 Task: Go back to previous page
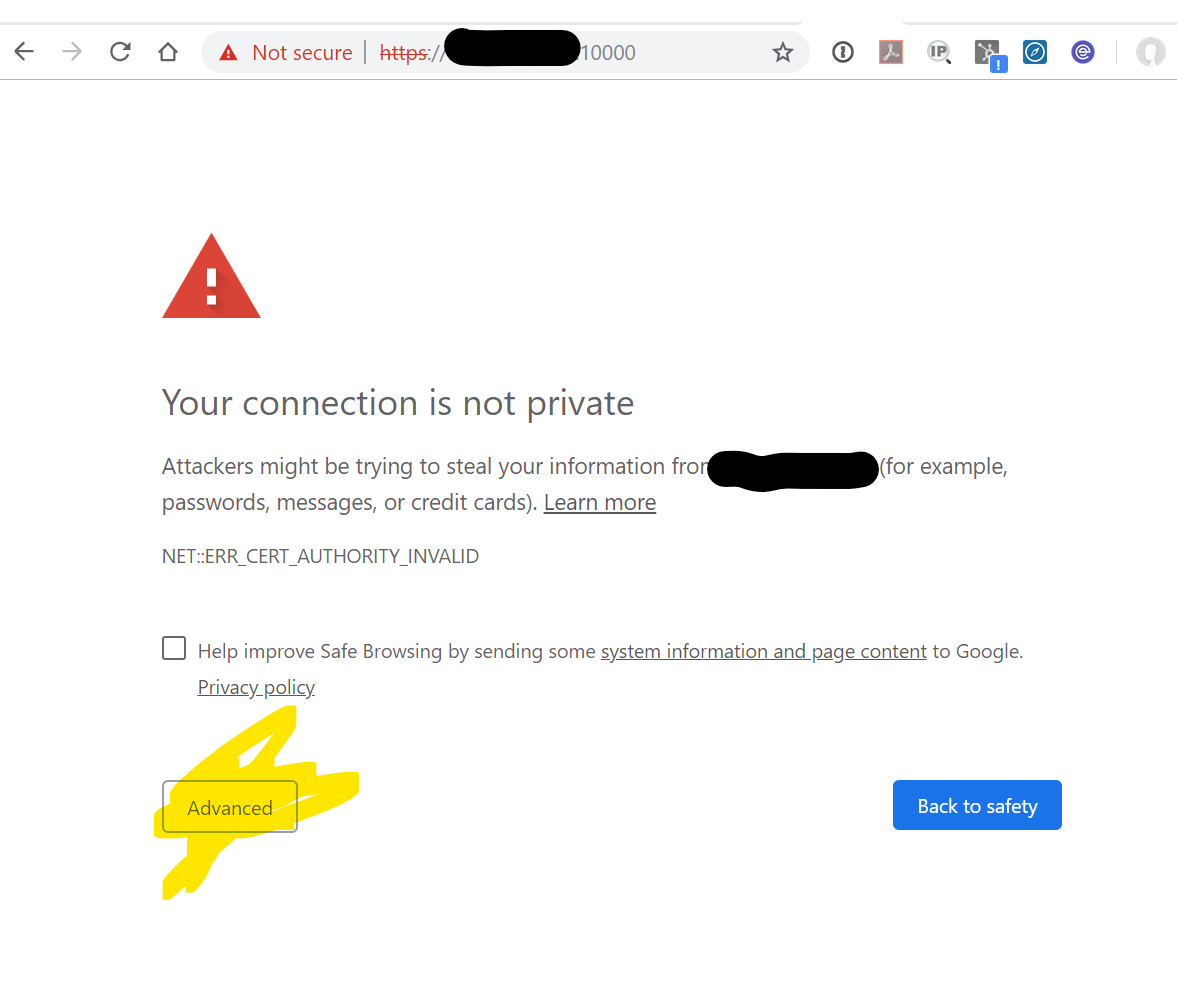point(24,52)
